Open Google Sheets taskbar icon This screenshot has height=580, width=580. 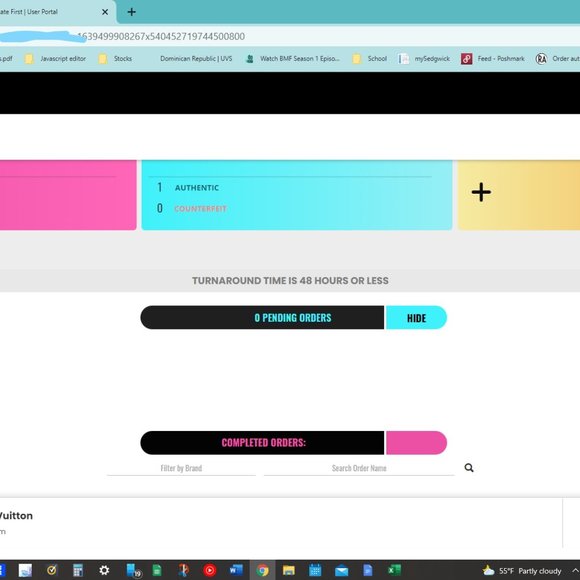coord(157,570)
